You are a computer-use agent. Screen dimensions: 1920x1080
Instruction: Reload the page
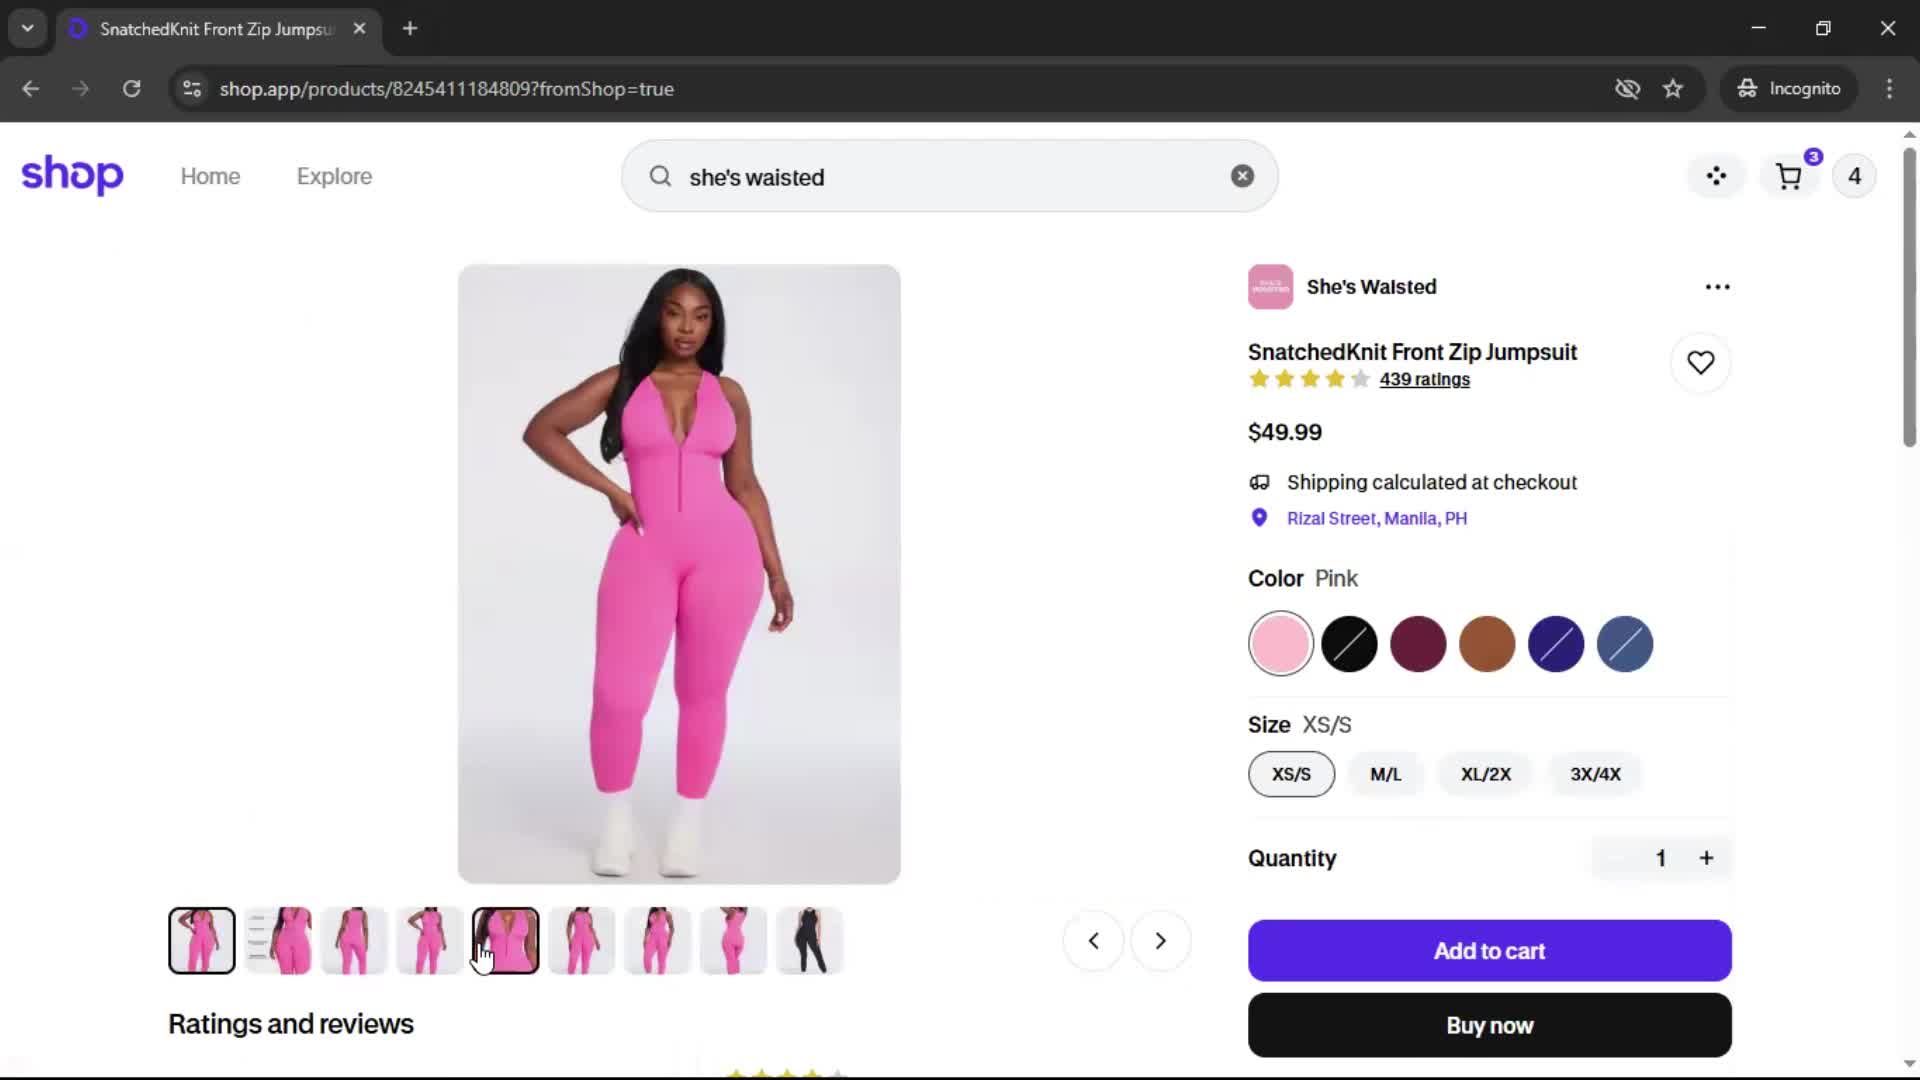click(131, 89)
